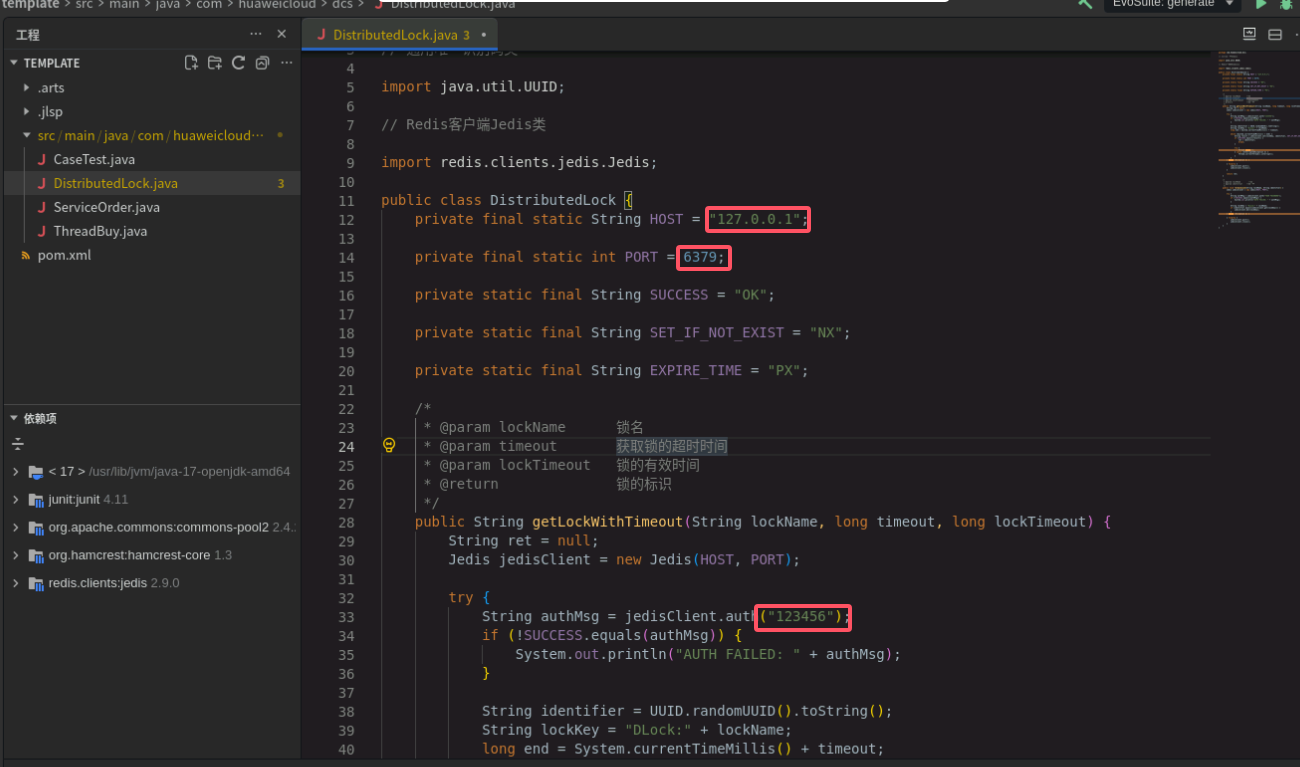Click the Java icon beside CaseTest.java
Viewport: 1300px width, 767px height.
click(42, 159)
